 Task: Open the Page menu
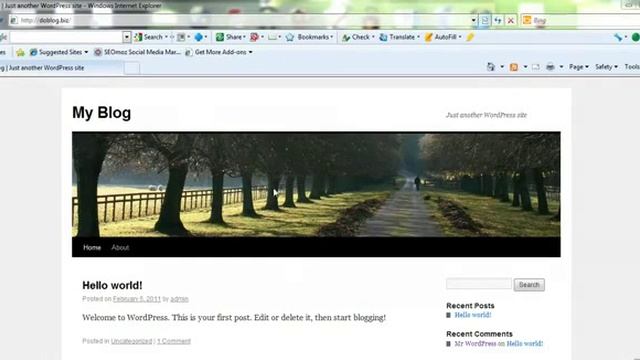(x=579, y=67)
